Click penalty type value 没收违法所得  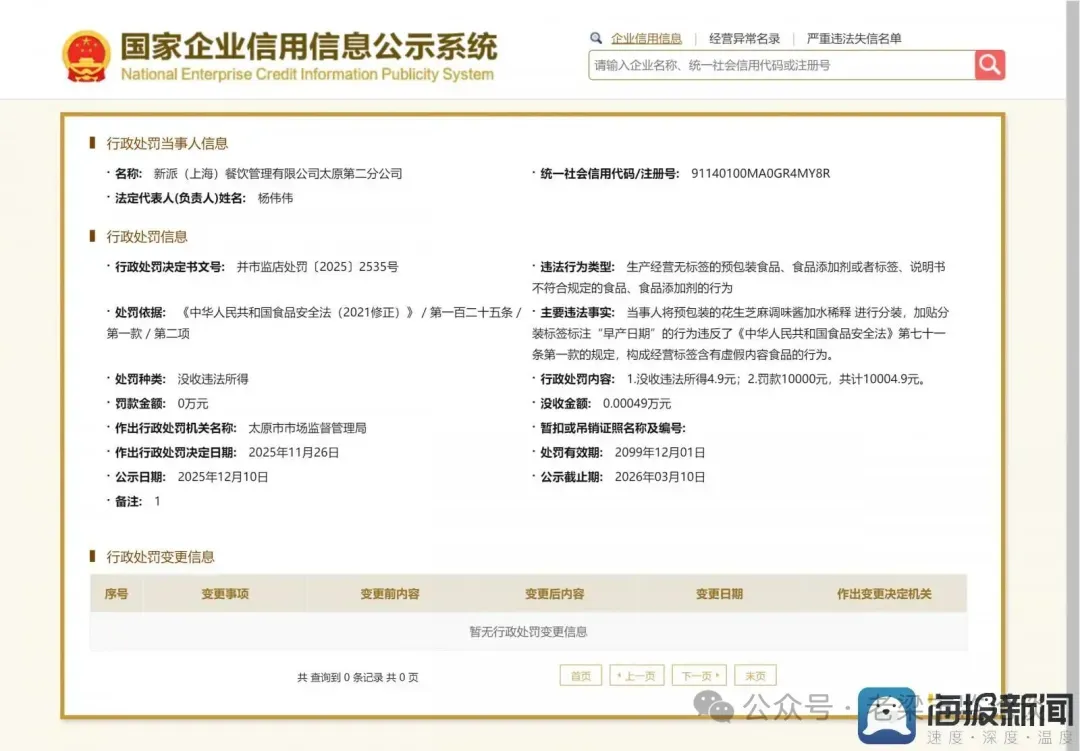pos(213,379)
